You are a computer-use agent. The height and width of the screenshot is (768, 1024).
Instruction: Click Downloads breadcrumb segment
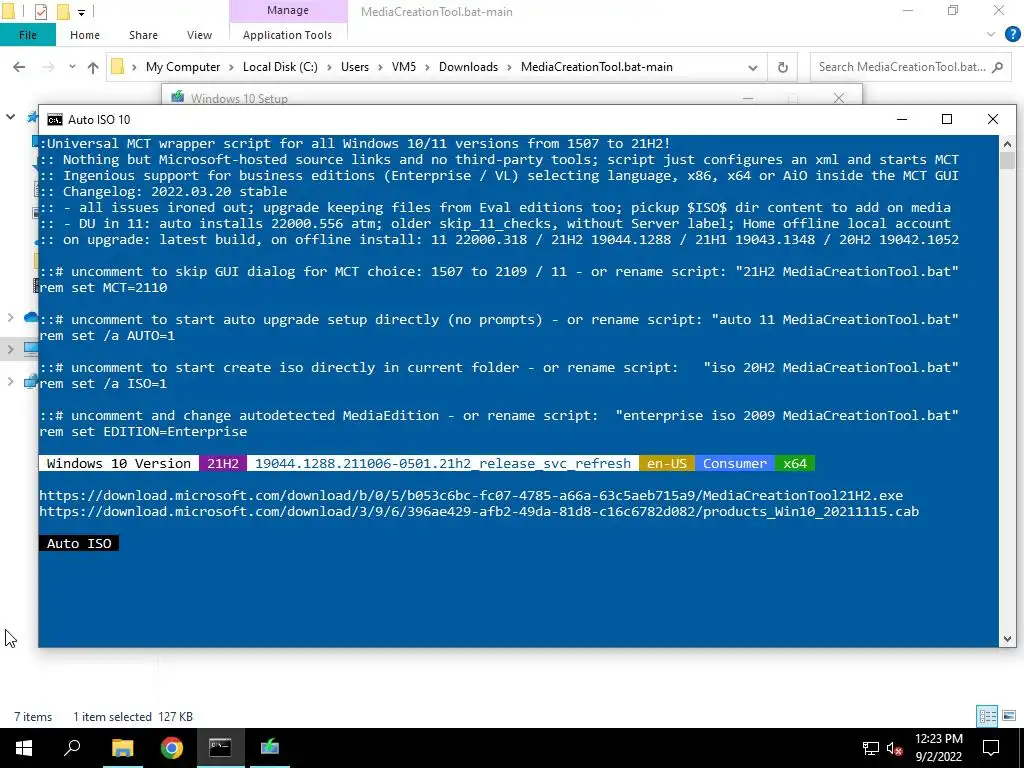(468, 67)
